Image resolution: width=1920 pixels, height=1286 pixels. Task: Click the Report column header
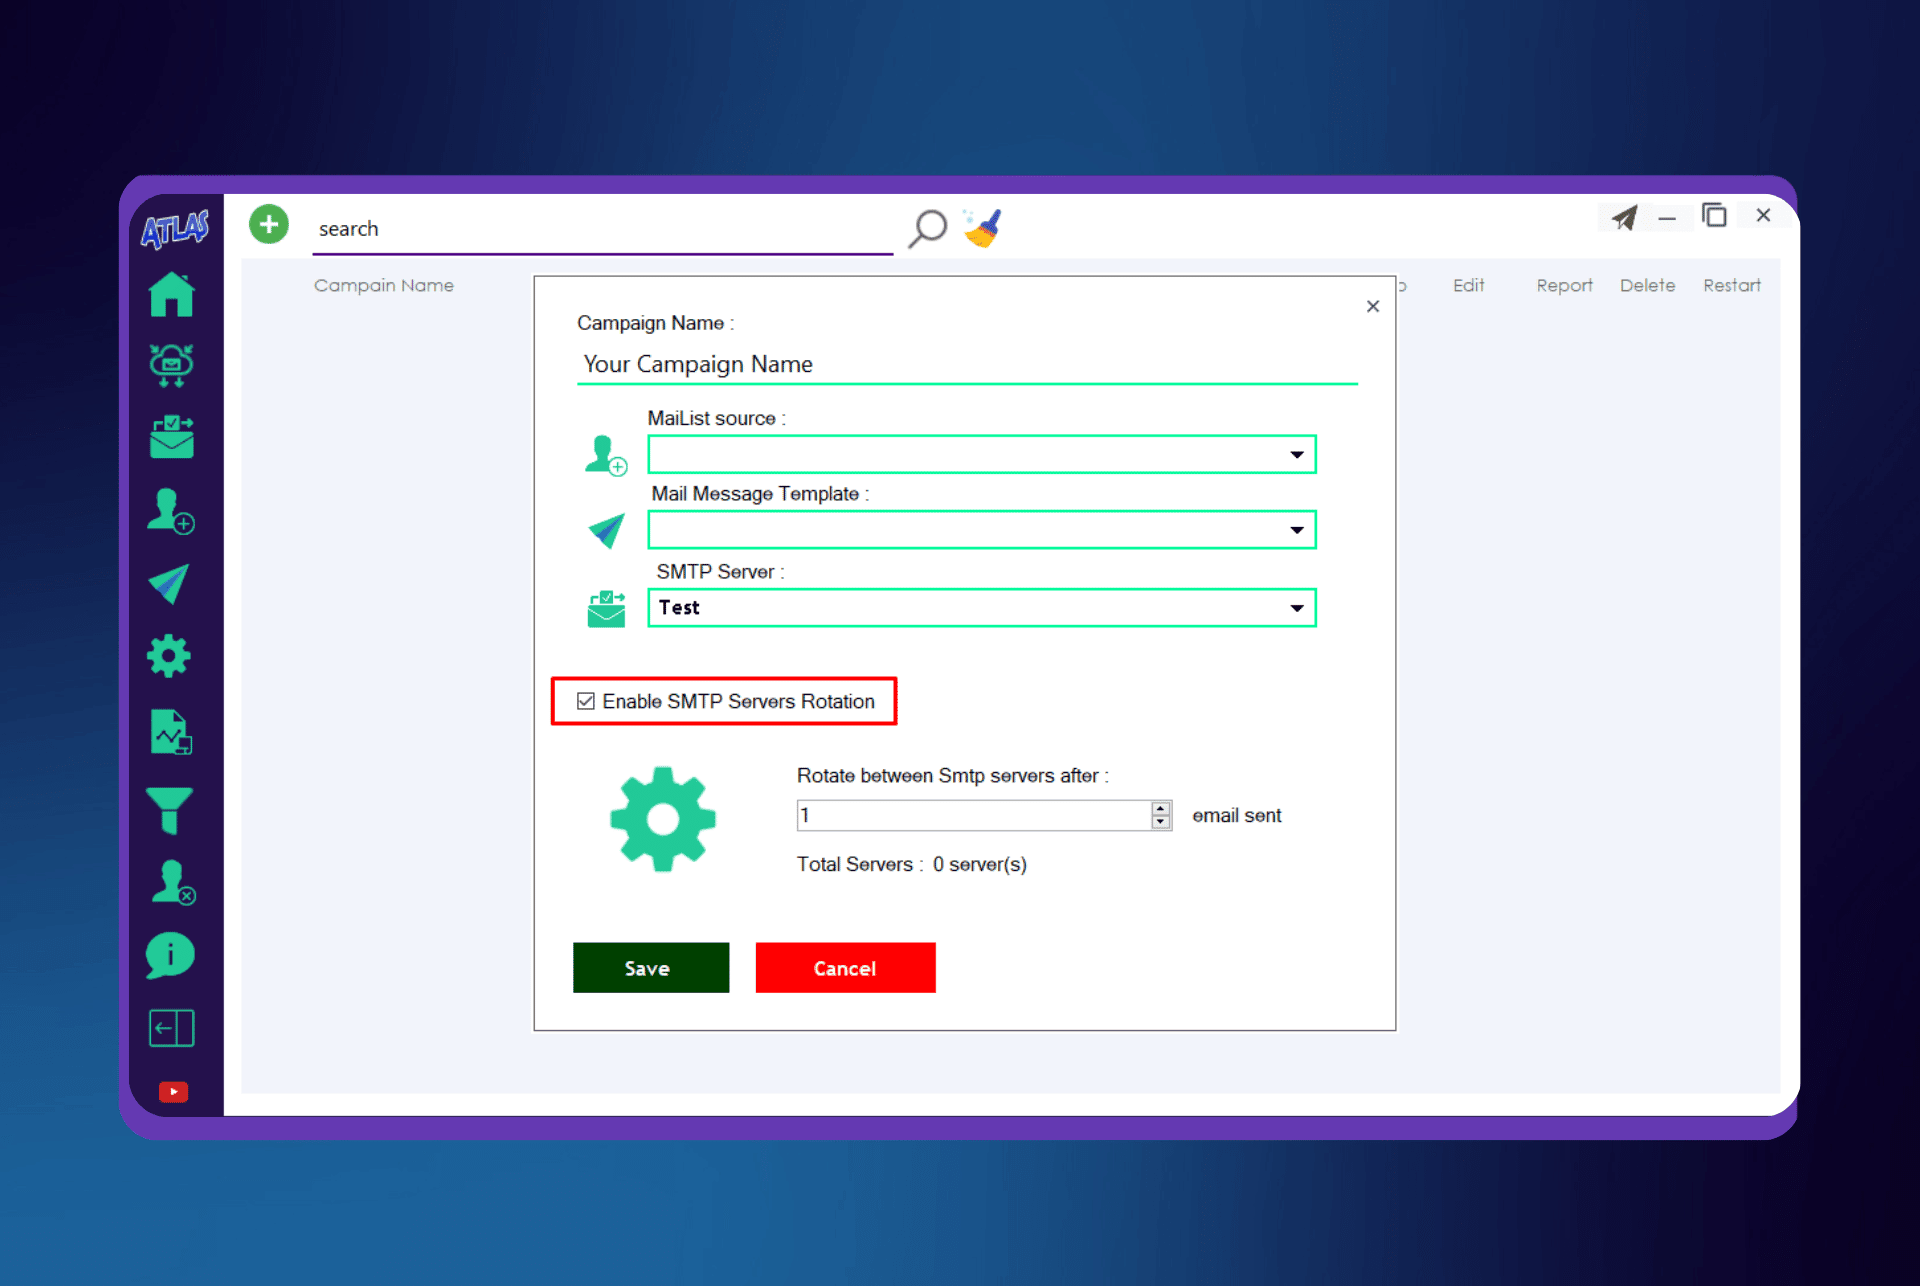(x=1564, y=285)
